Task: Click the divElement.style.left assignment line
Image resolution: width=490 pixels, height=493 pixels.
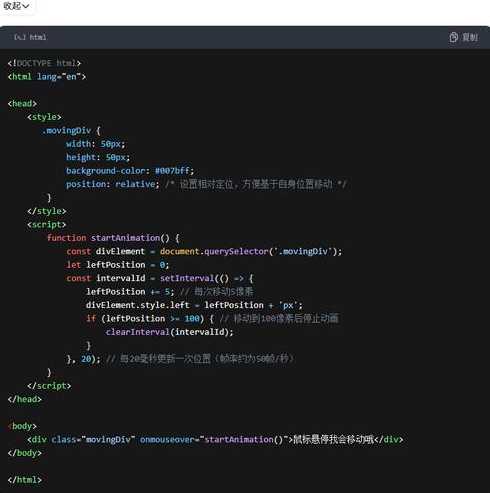Action: [x=194, y=305]
